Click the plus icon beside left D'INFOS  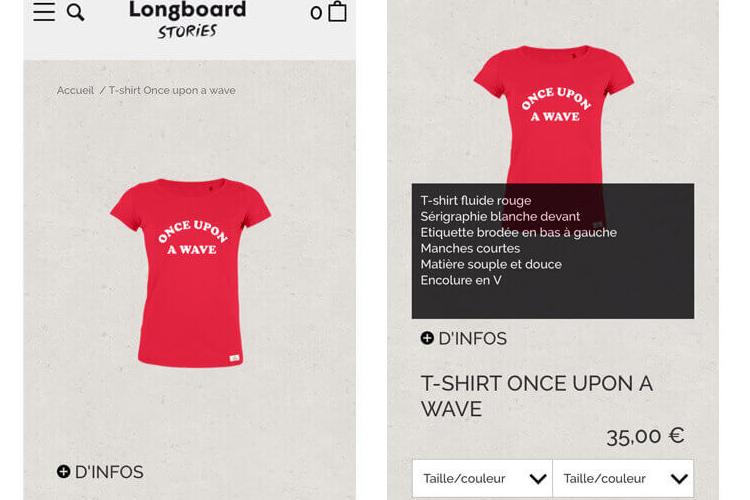click(x=64, y=472)
